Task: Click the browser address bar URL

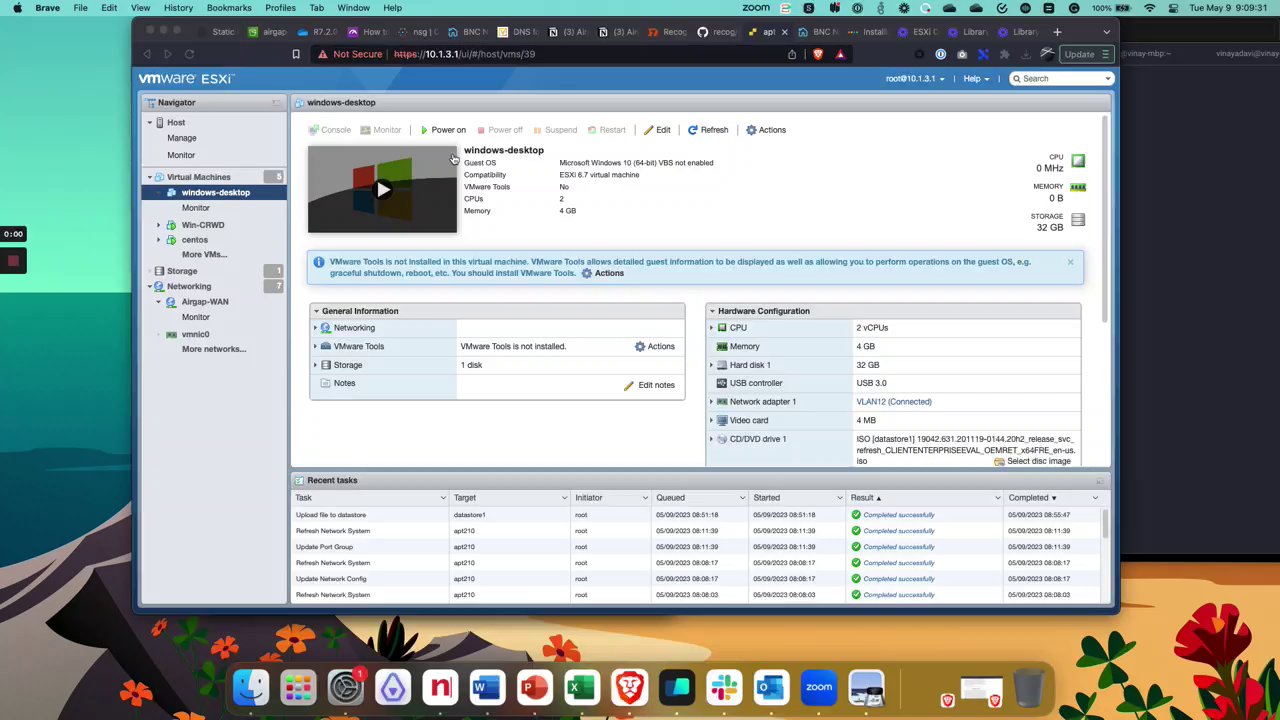Action: 464,54
